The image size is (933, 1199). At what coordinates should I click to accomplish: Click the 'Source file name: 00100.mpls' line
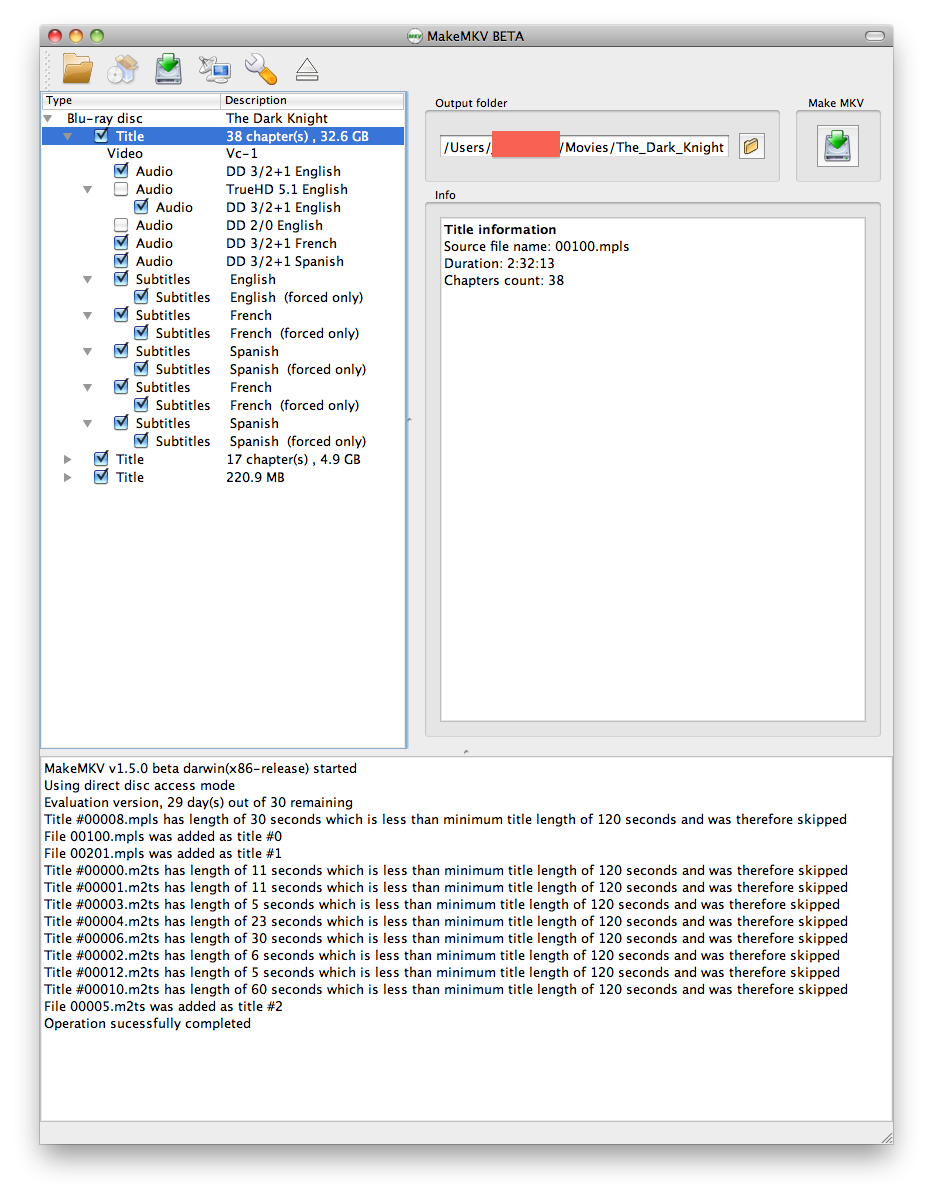click(536, 246)
